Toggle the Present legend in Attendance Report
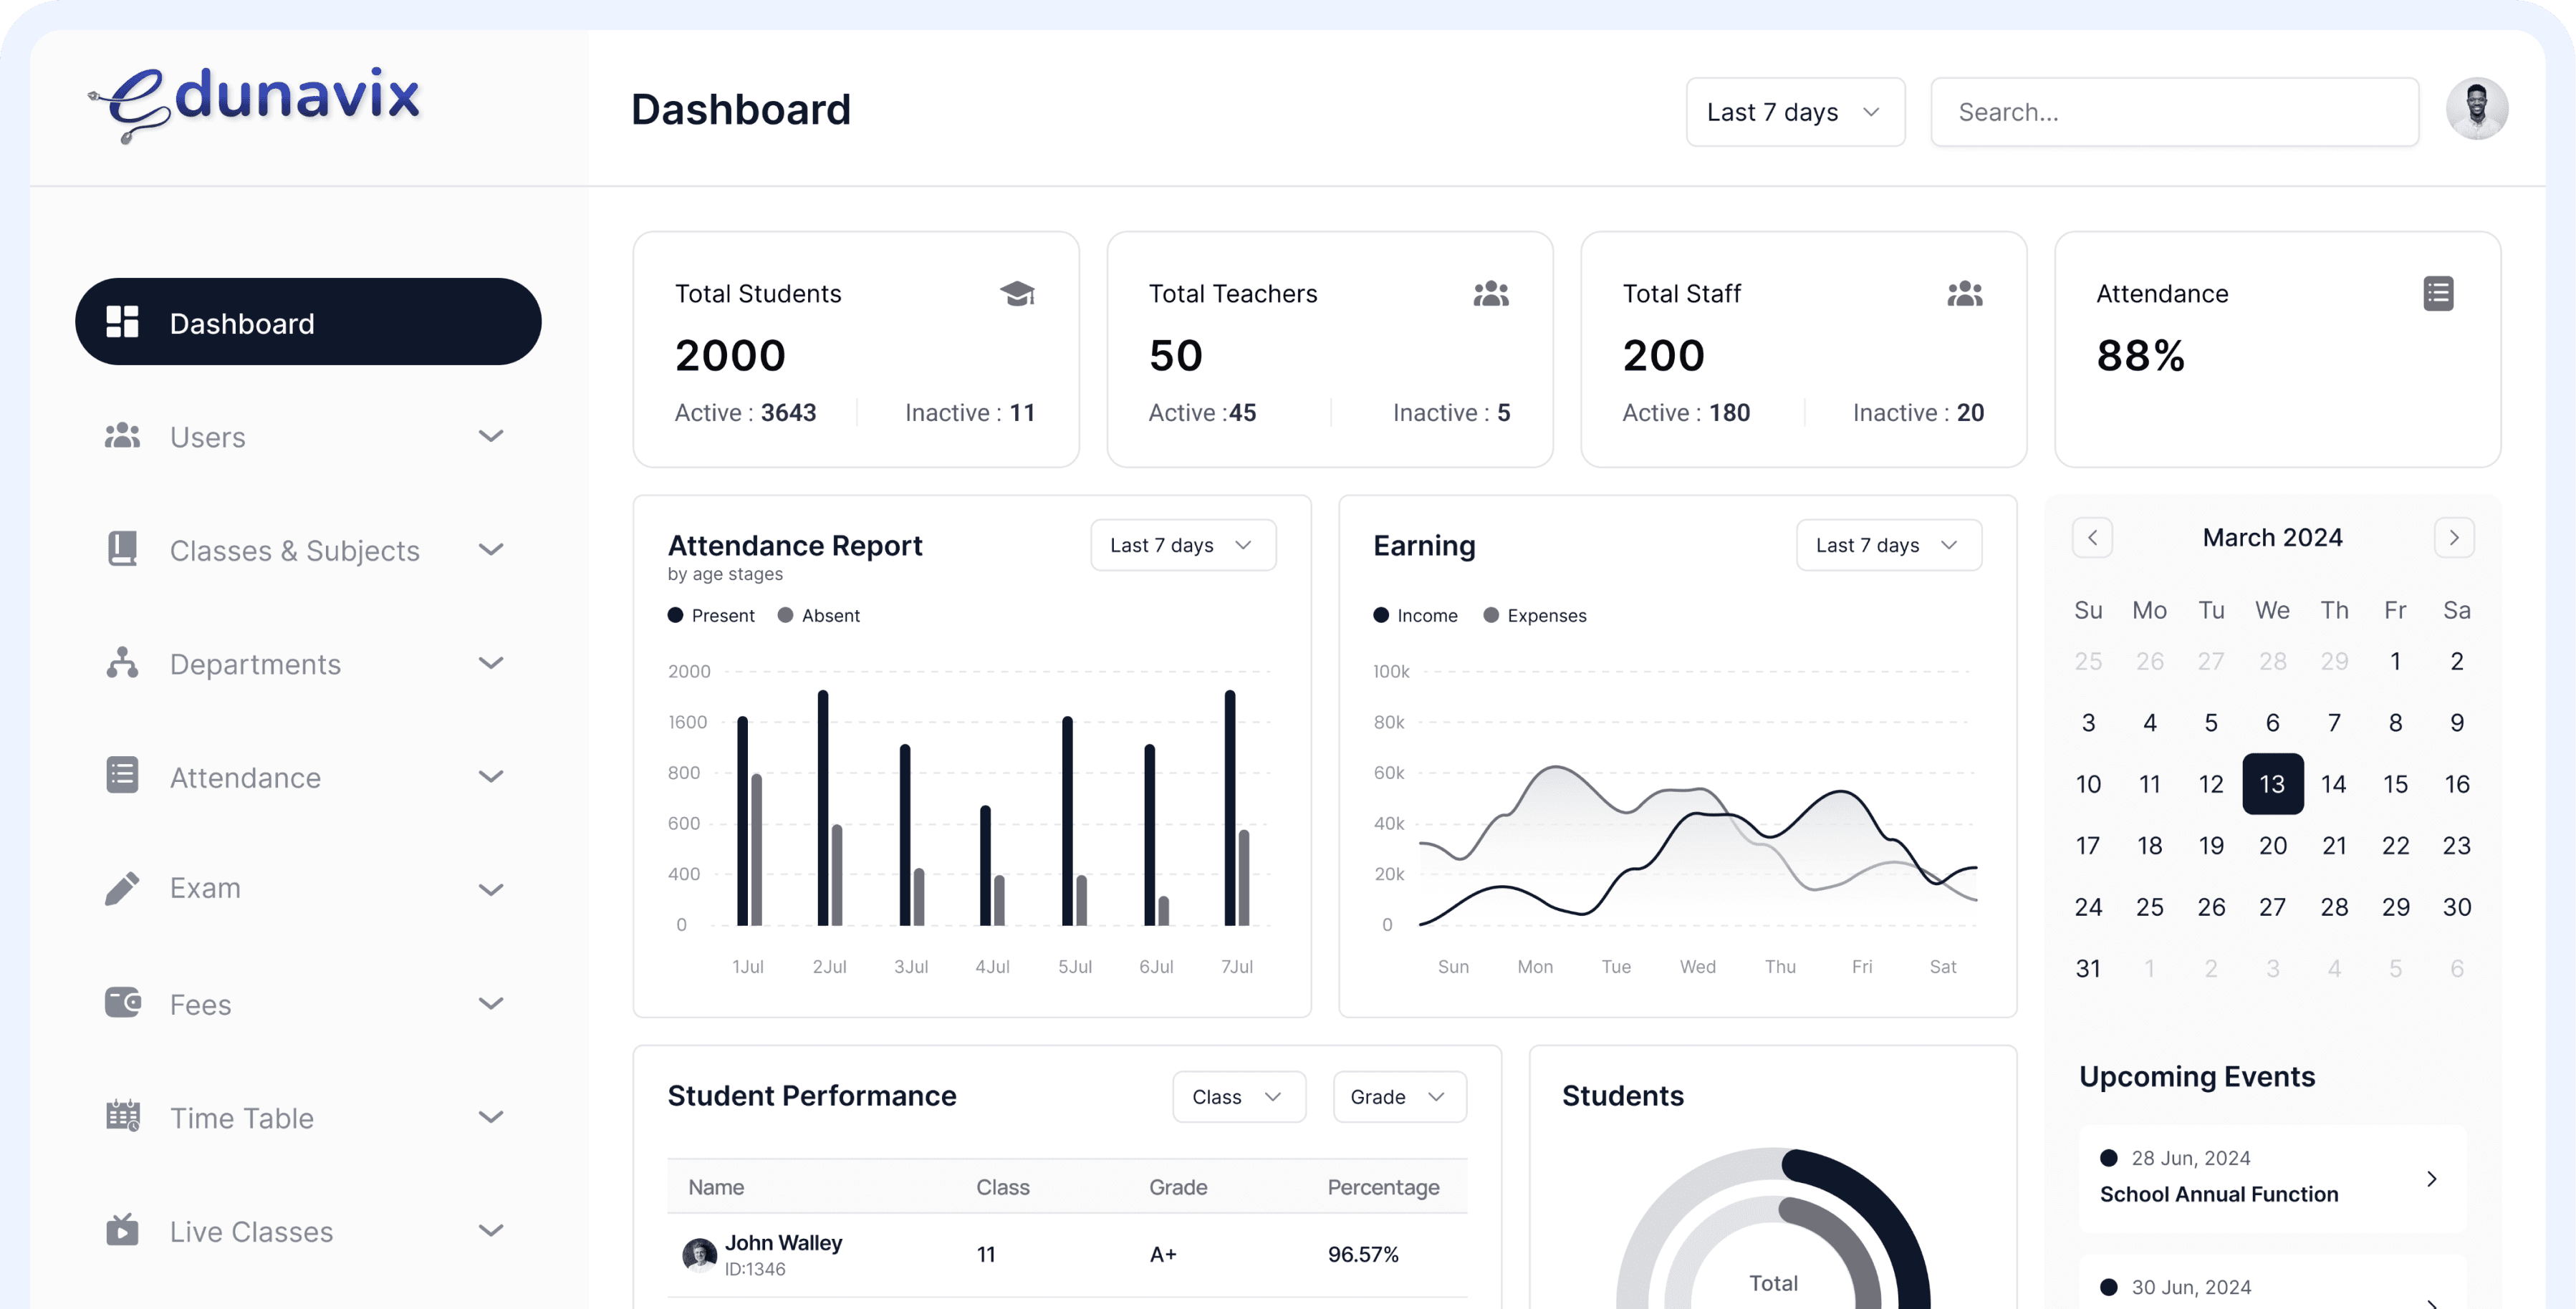Screen dimensions: 2576x1309 [711, 615]
